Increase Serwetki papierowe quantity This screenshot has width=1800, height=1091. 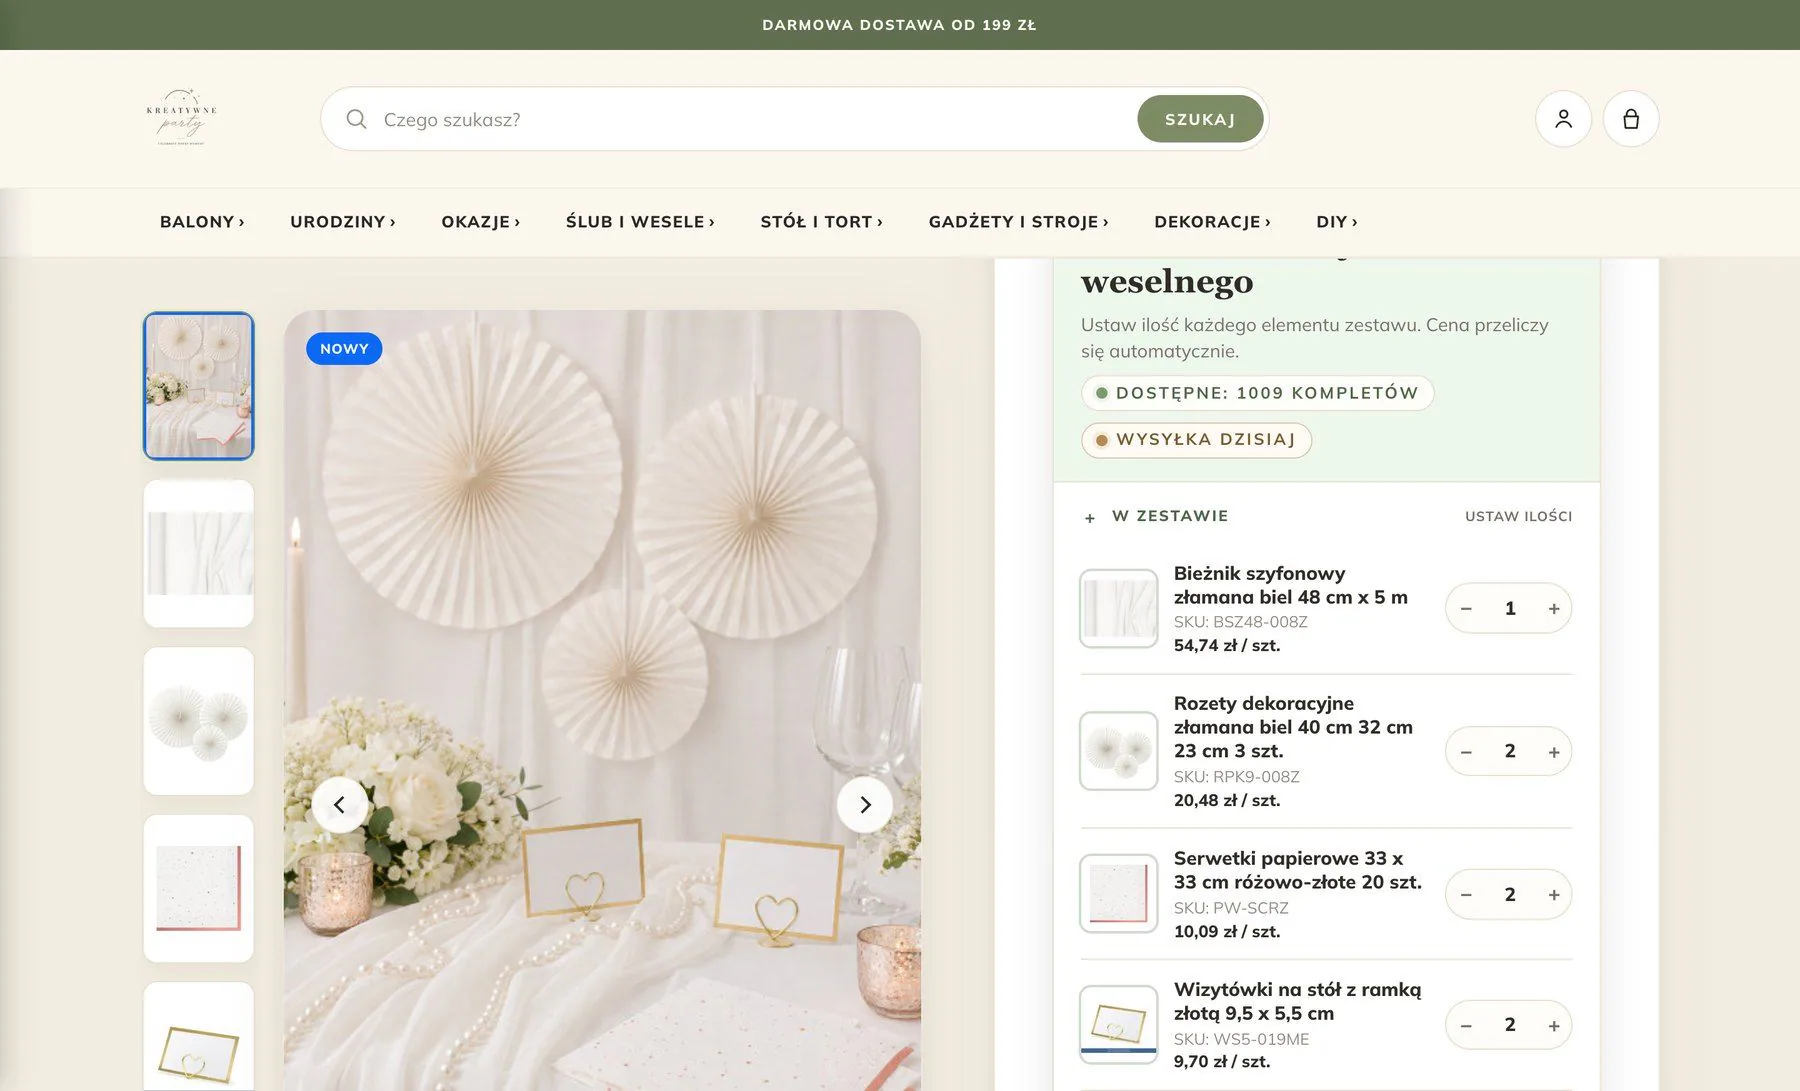1554,895
